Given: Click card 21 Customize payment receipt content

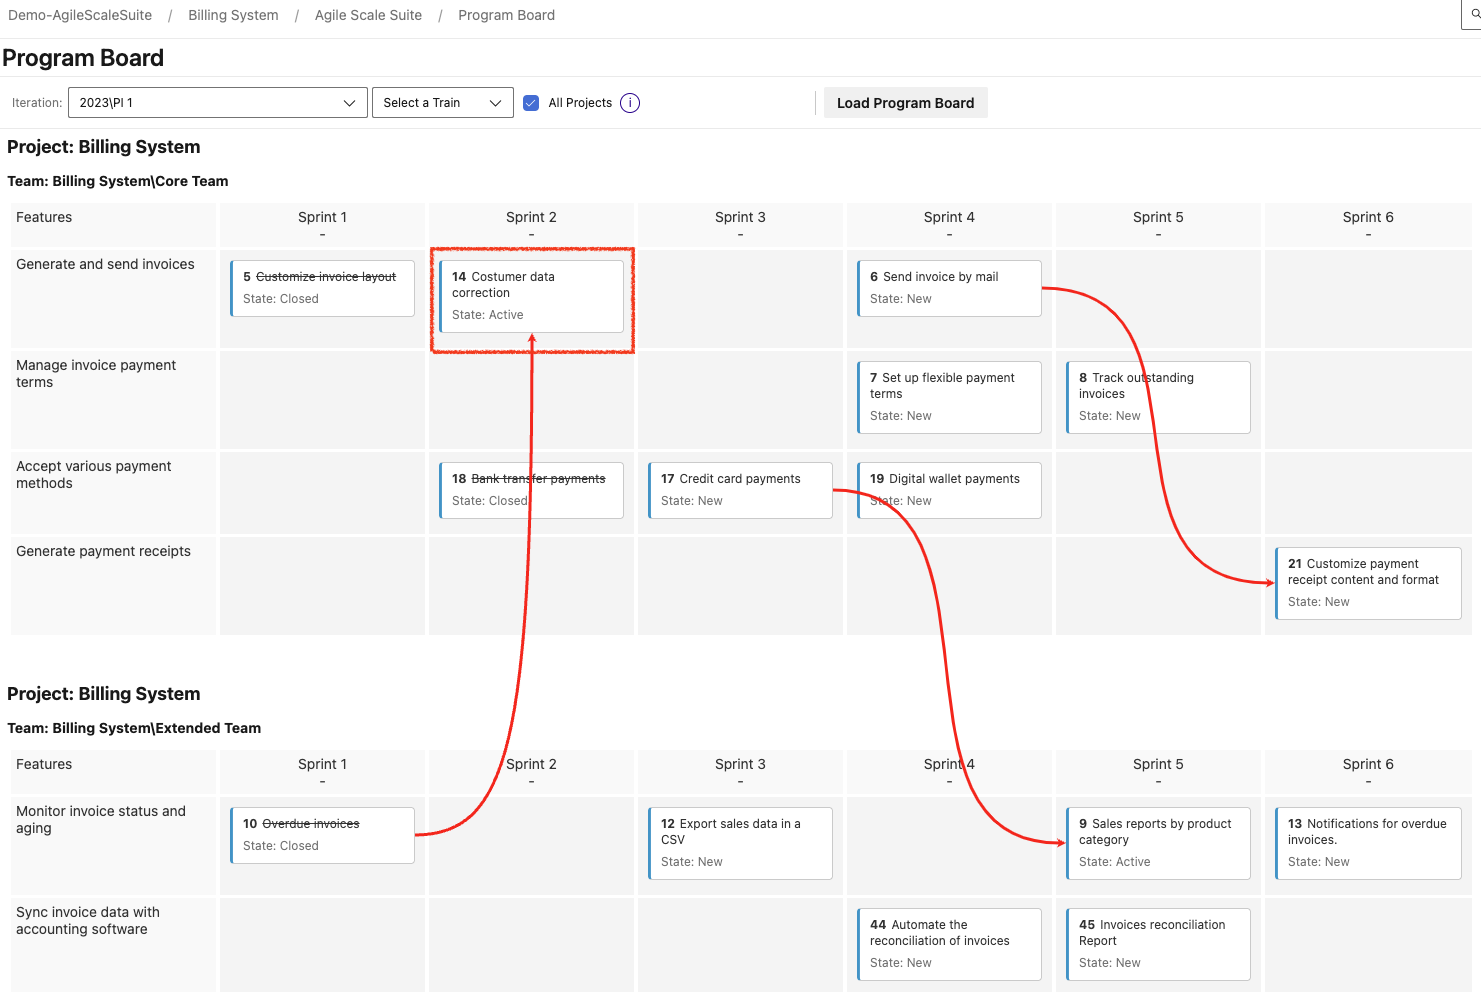Looking at the screenshot, I should (x=1368, y=583).
